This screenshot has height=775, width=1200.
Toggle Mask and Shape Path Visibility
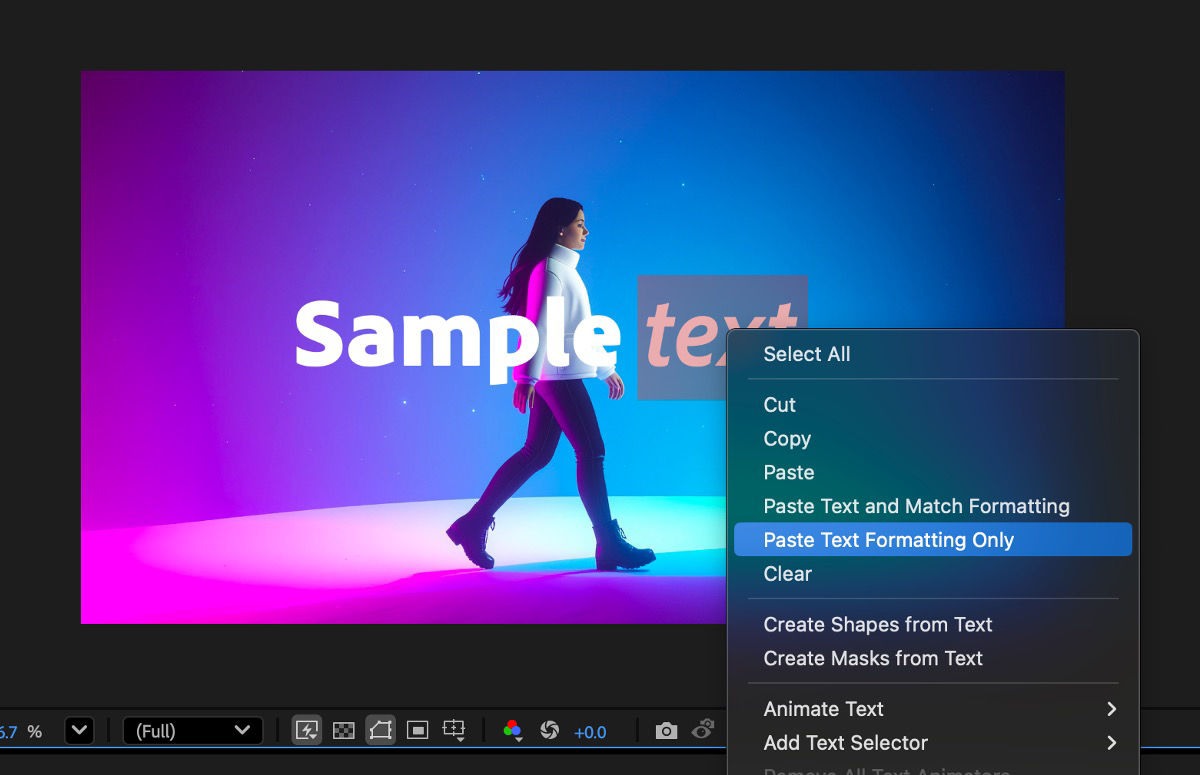click(380, 731)
